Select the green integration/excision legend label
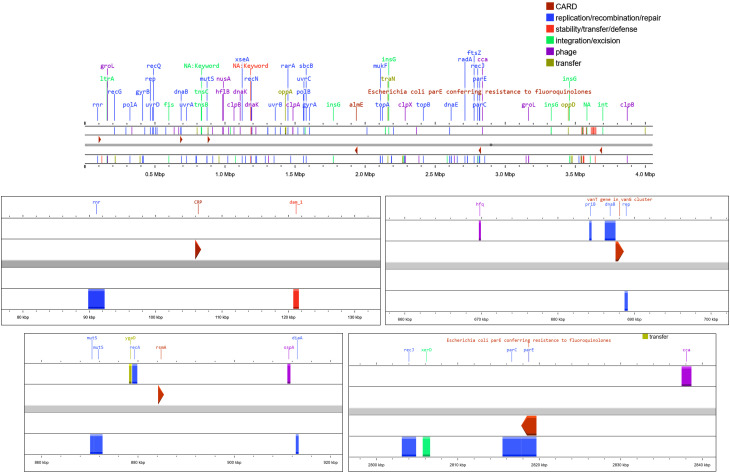The width and height of the screenshot is (730, 473). 588,41
